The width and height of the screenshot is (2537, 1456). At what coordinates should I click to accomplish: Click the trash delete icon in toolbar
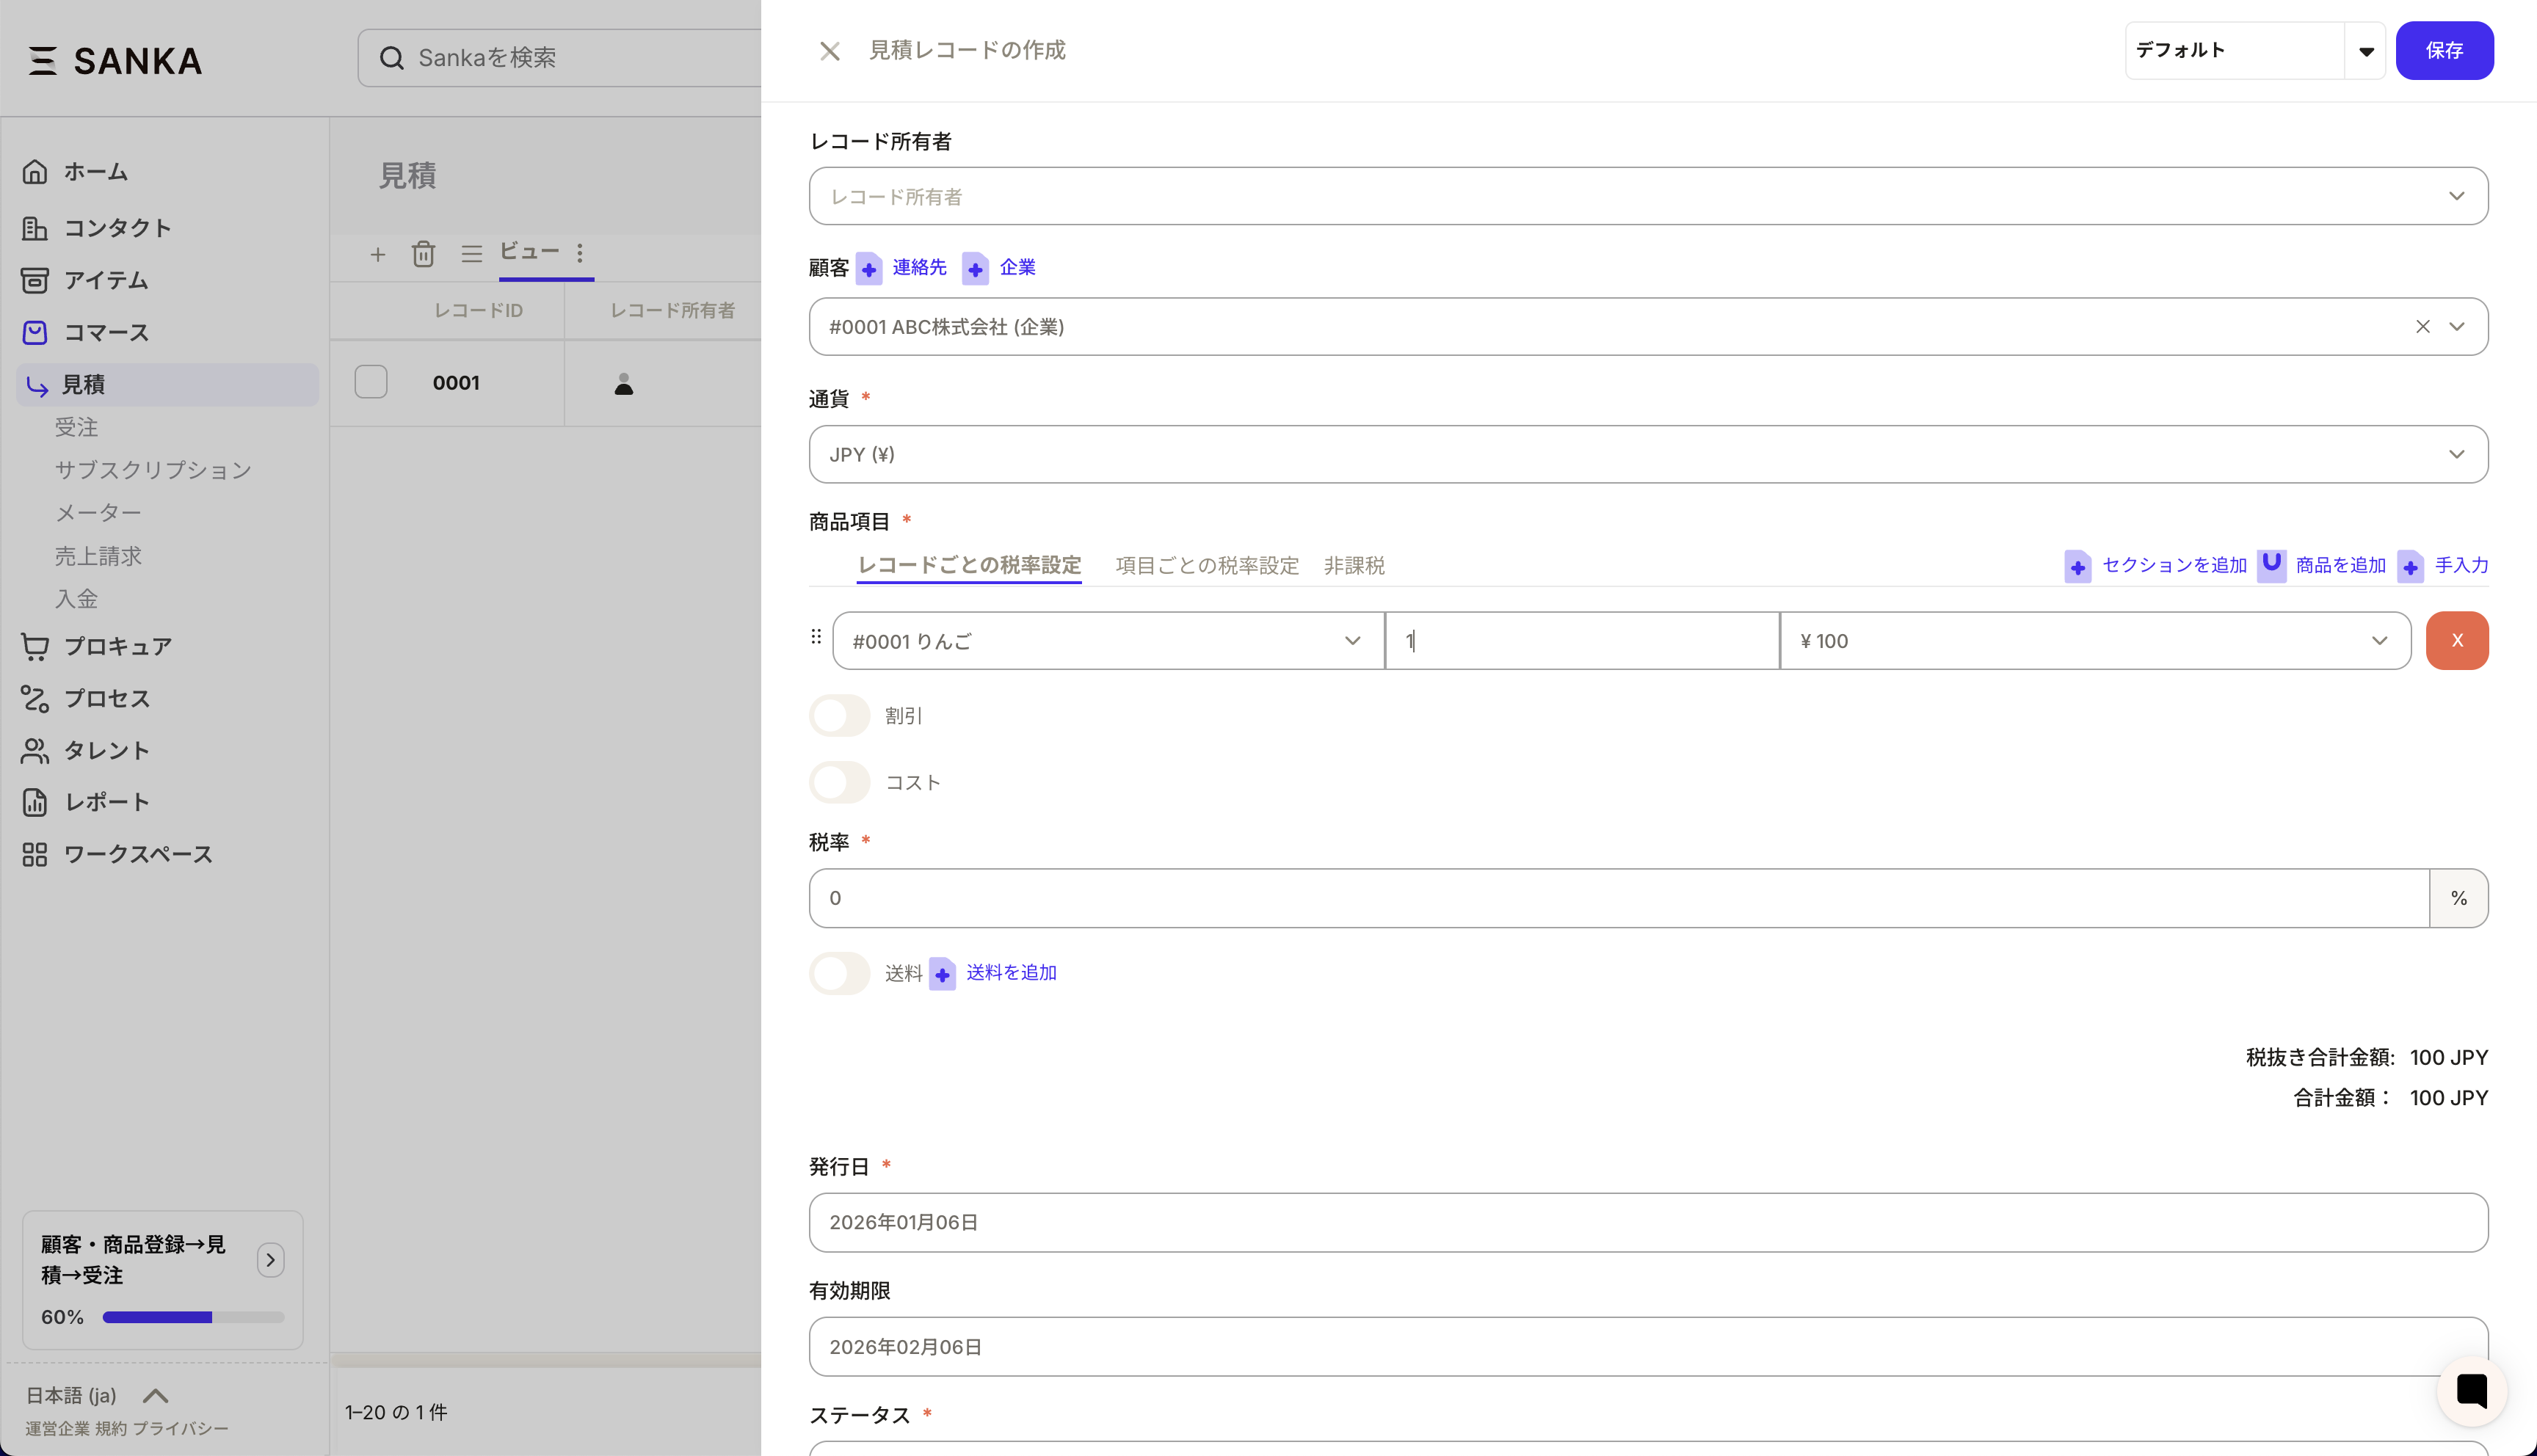tap(423, 254)
